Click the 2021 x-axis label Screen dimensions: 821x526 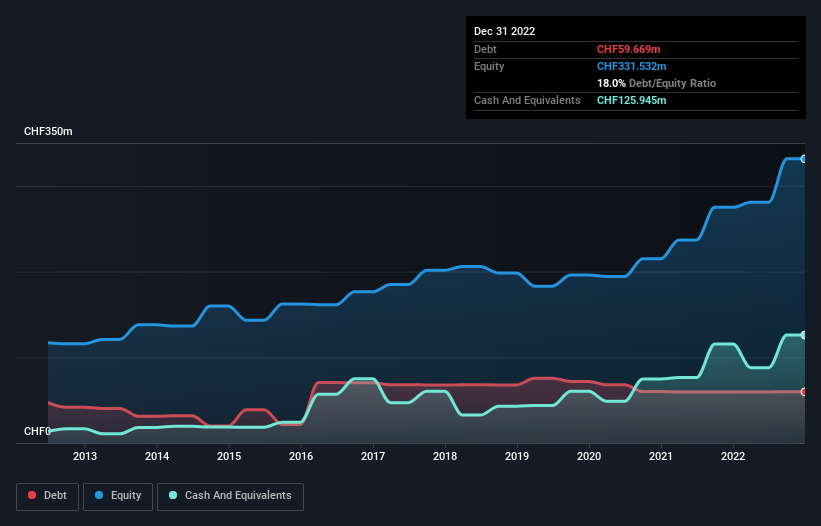click(x=661, y=456)
